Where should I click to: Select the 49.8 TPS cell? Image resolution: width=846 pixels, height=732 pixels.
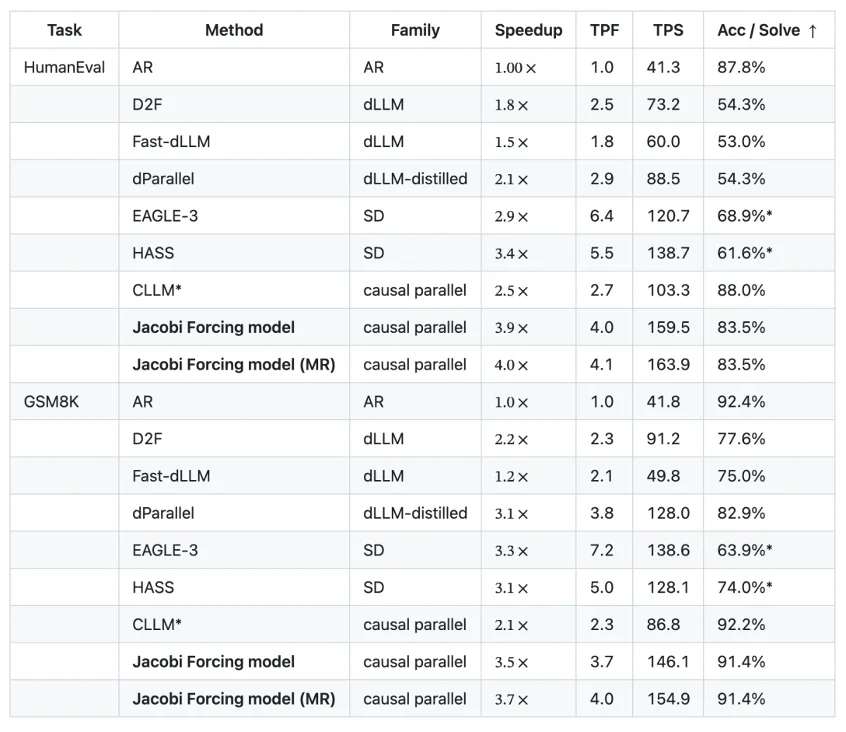(x=663, y=476)
